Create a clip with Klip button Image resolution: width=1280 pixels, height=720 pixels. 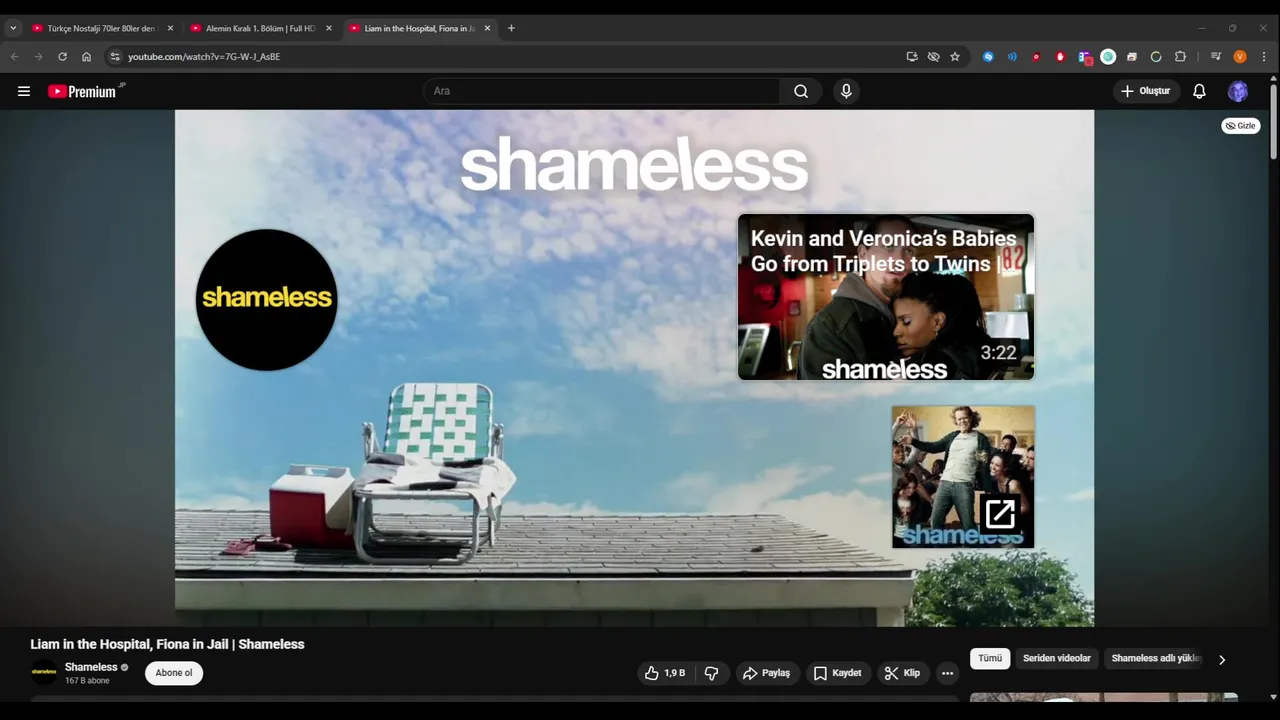click(902, 673)
